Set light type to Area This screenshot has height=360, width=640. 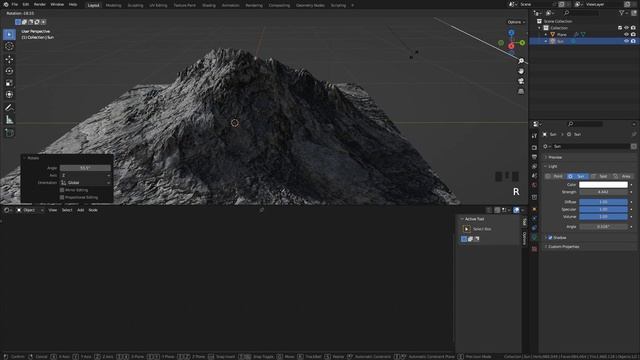pos(622,176)
